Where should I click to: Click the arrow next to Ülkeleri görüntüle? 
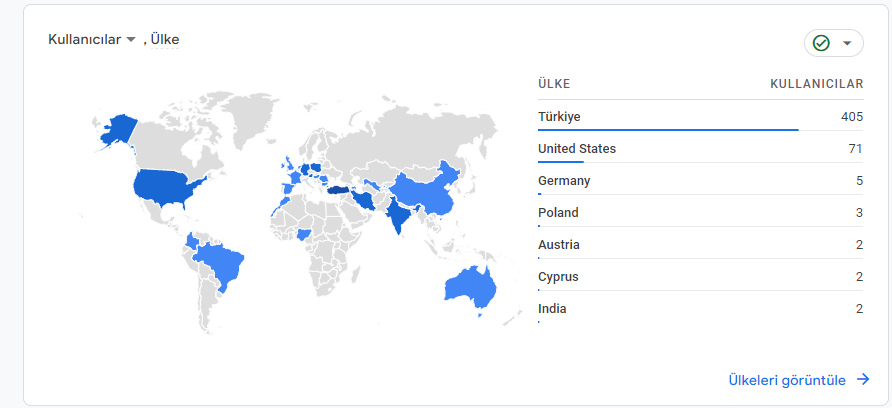(863, 380)
